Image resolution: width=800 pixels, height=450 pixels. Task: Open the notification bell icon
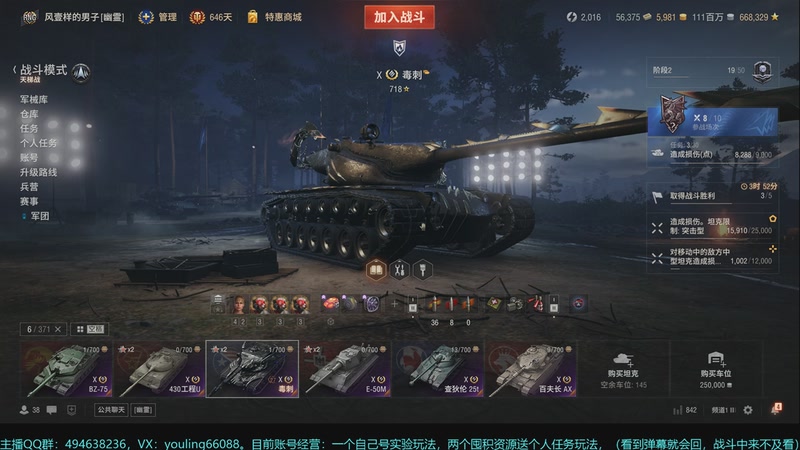click(775, 410)
